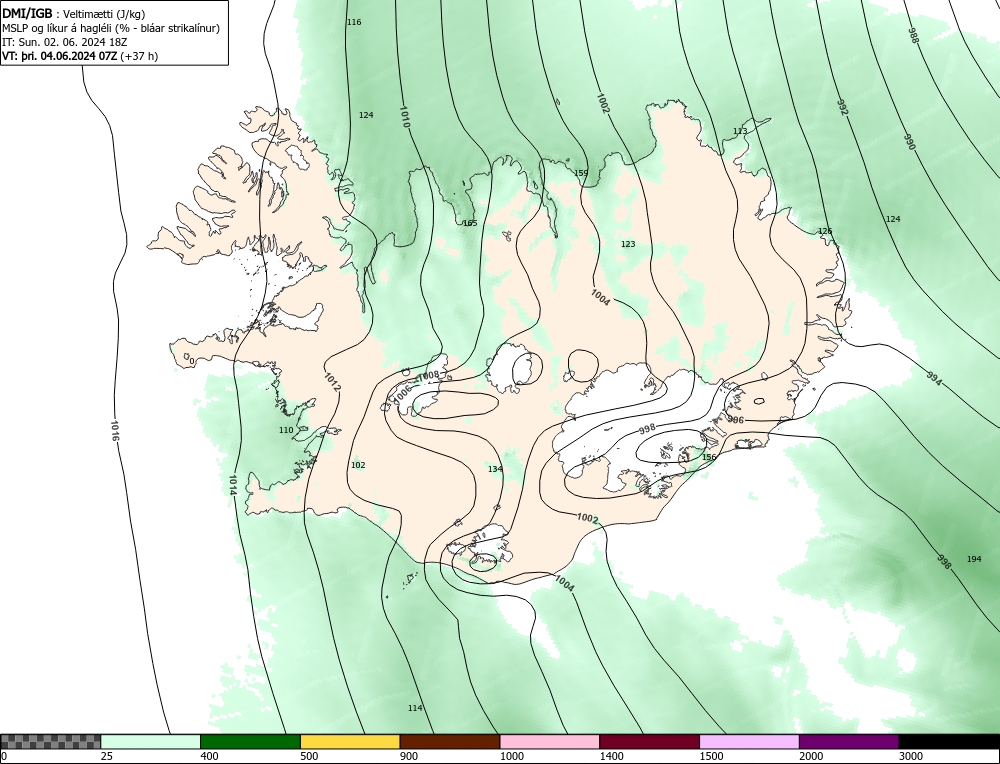Click legend tick label 25

click(x=107, y=757)
